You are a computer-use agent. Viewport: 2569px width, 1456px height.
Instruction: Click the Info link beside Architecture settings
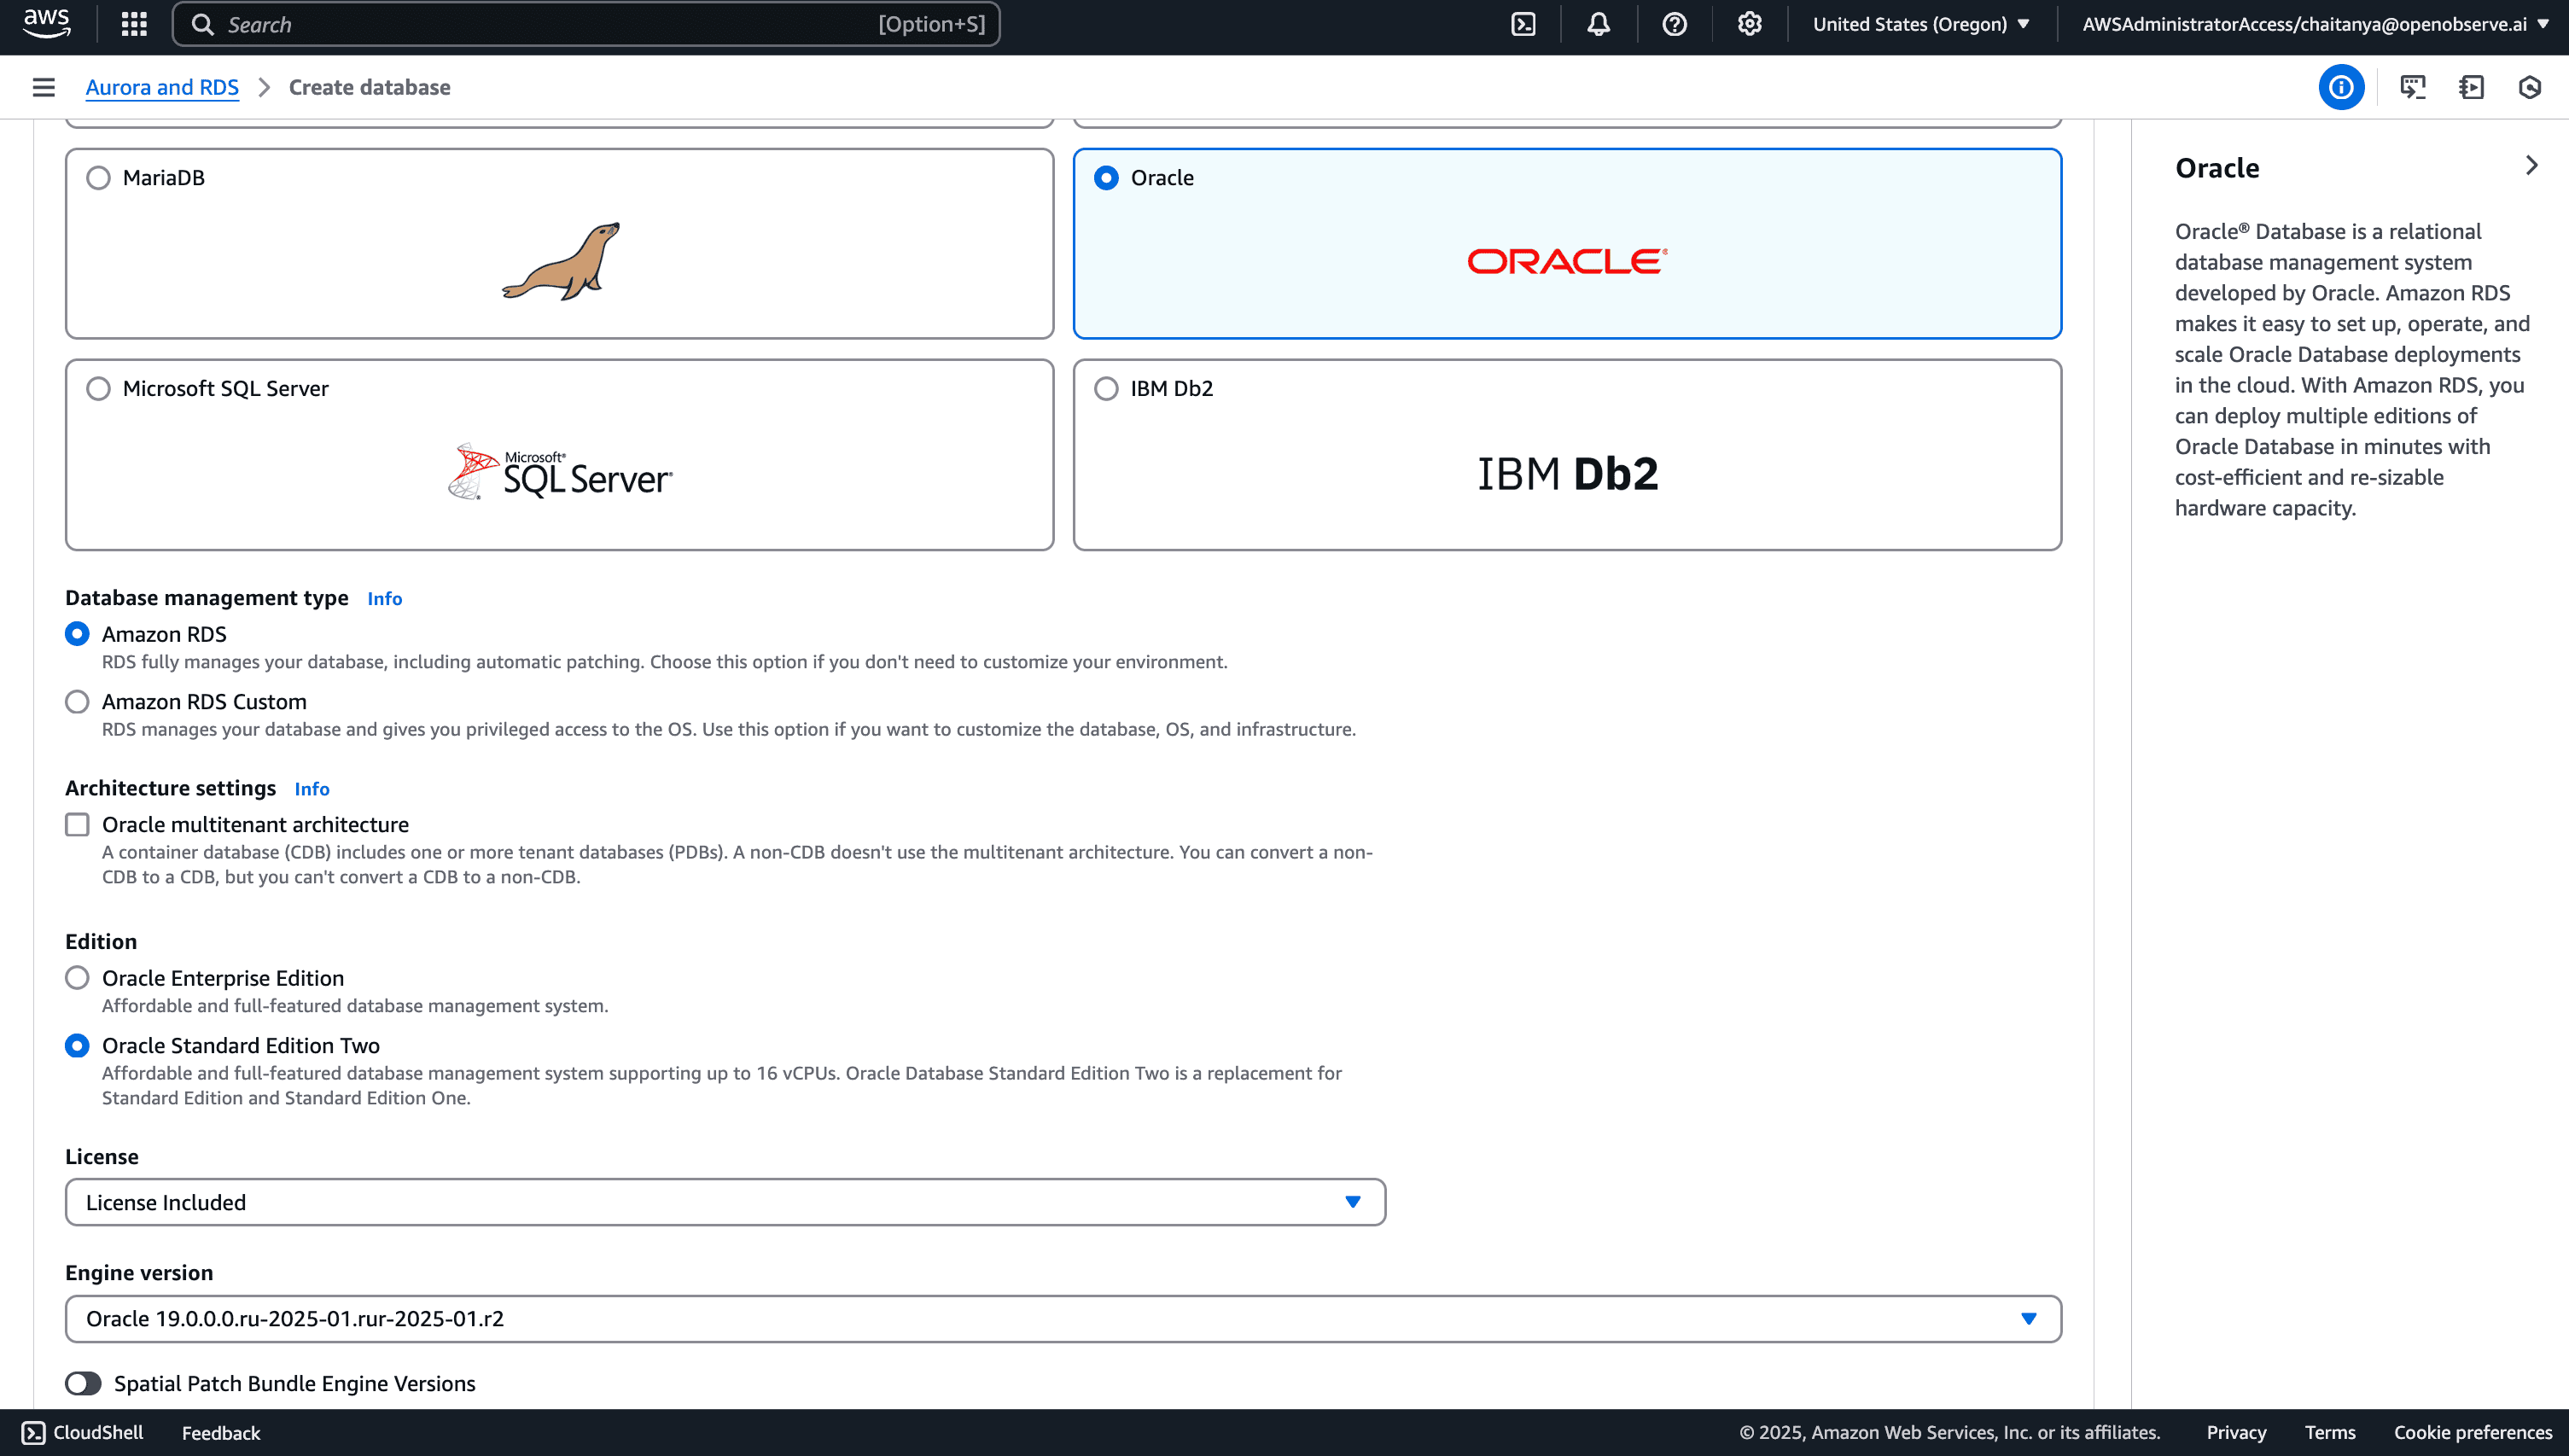(x=312, y=789)
